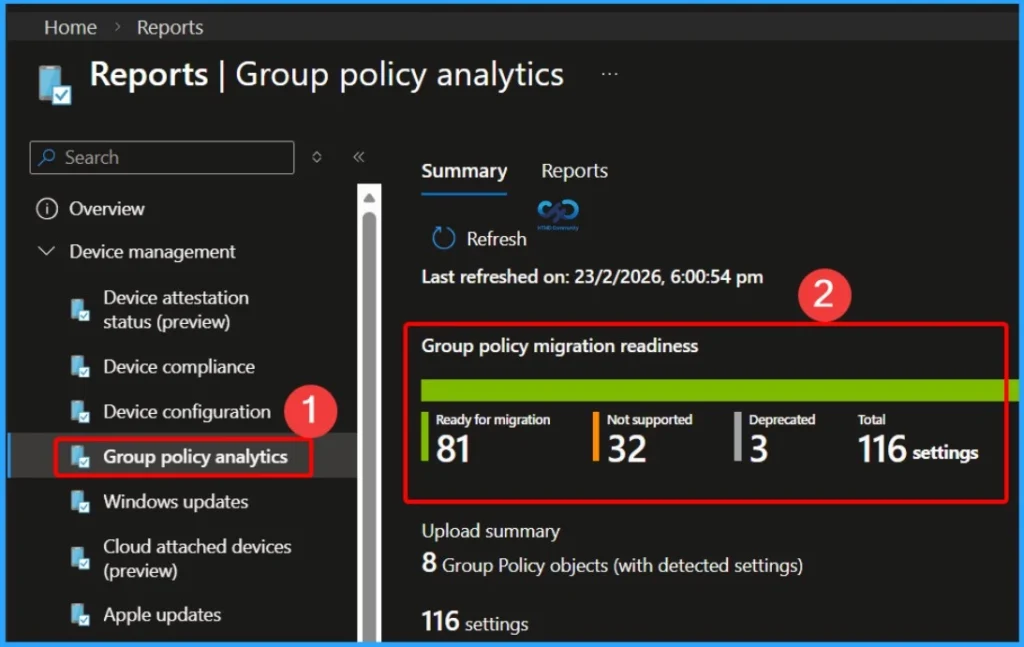Select the Summary tab
The width and height of the screenshot is (1024, 647).
[464, 171]
